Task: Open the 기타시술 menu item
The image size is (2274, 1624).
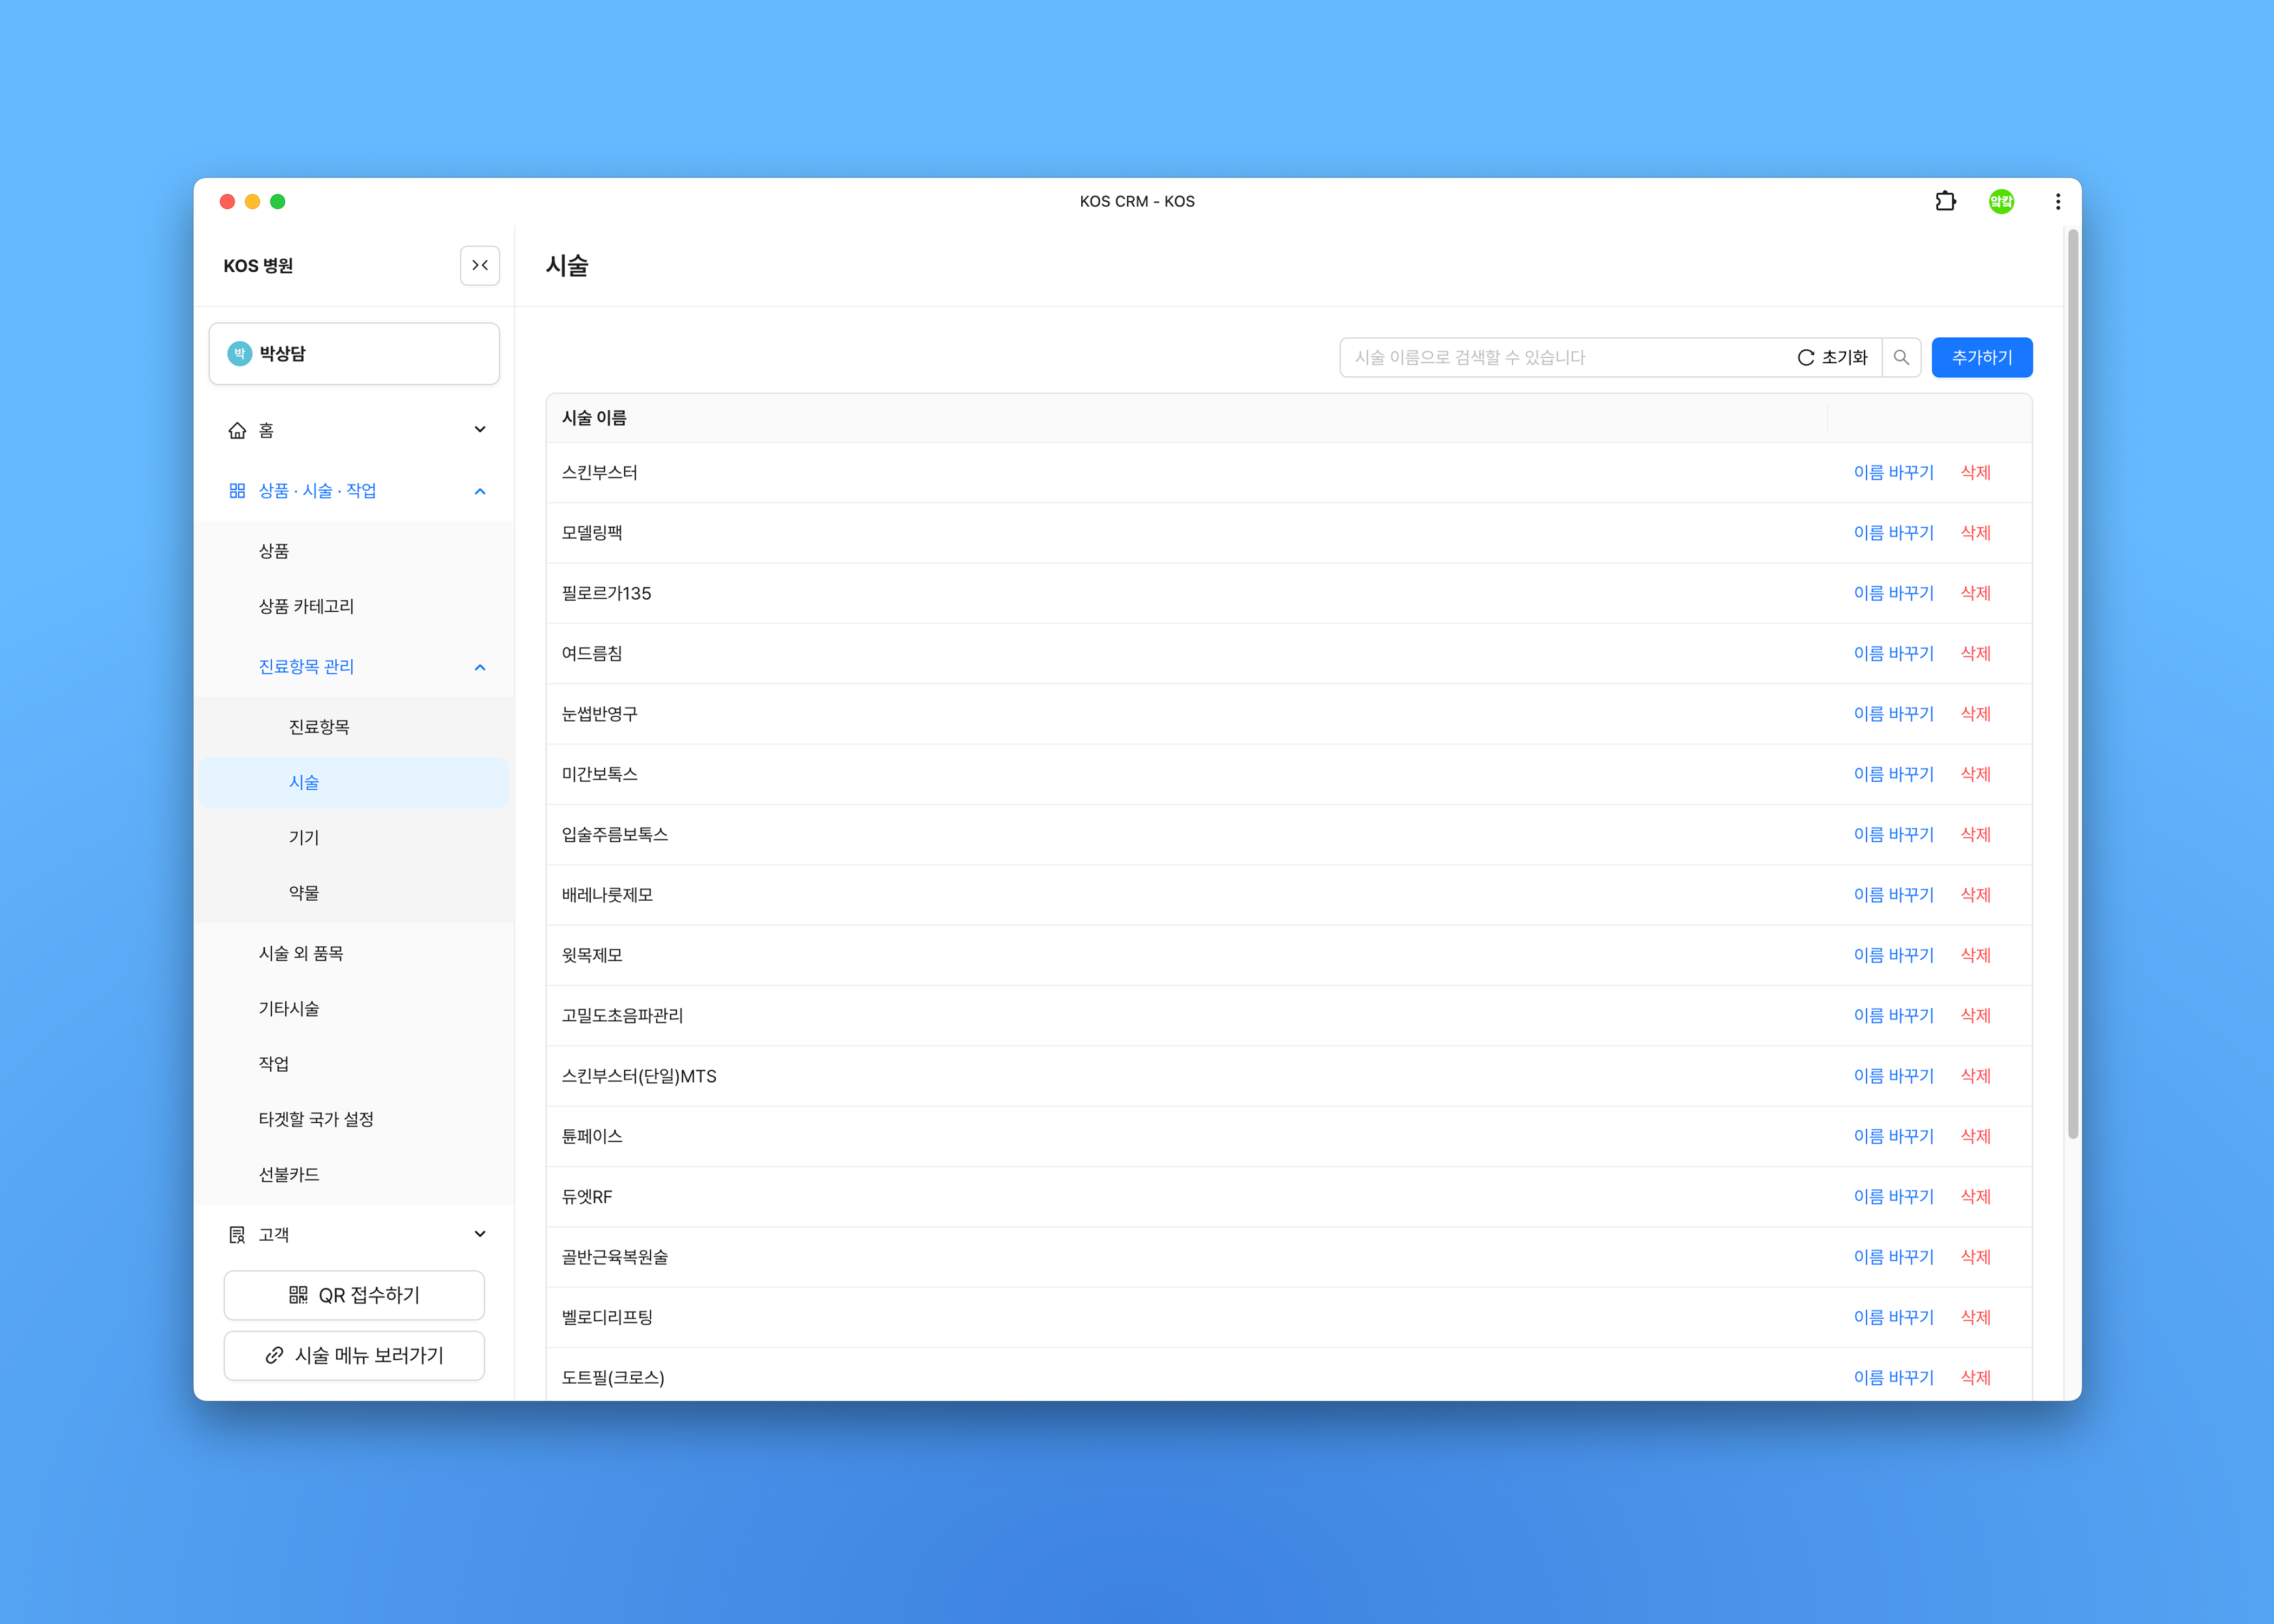Action: pos(354,1008)
